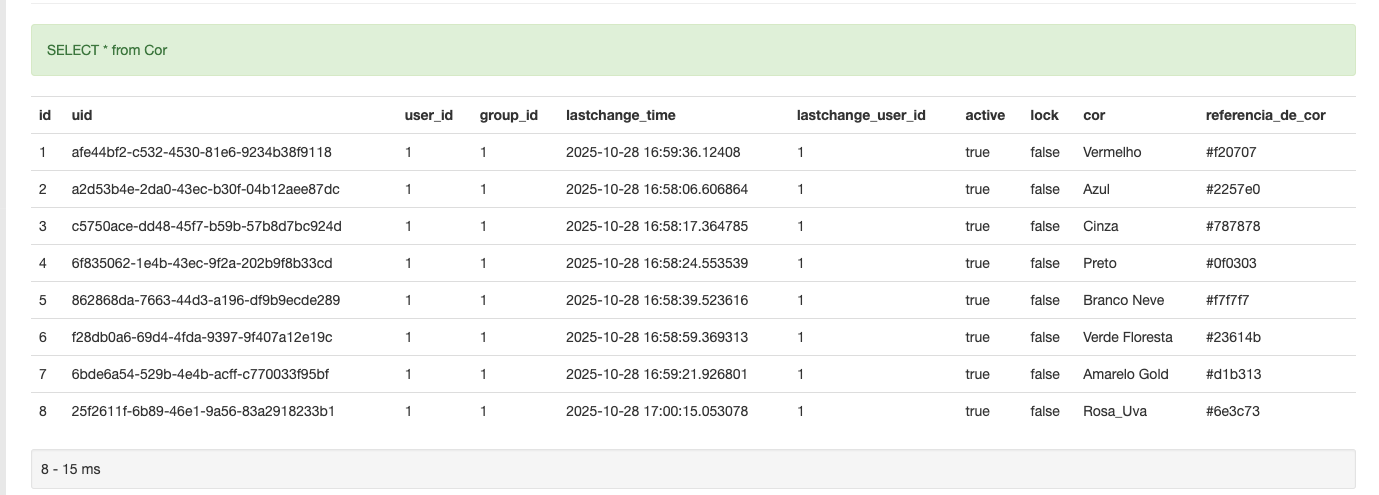Select the Preto row's uid value

(201, 263)
